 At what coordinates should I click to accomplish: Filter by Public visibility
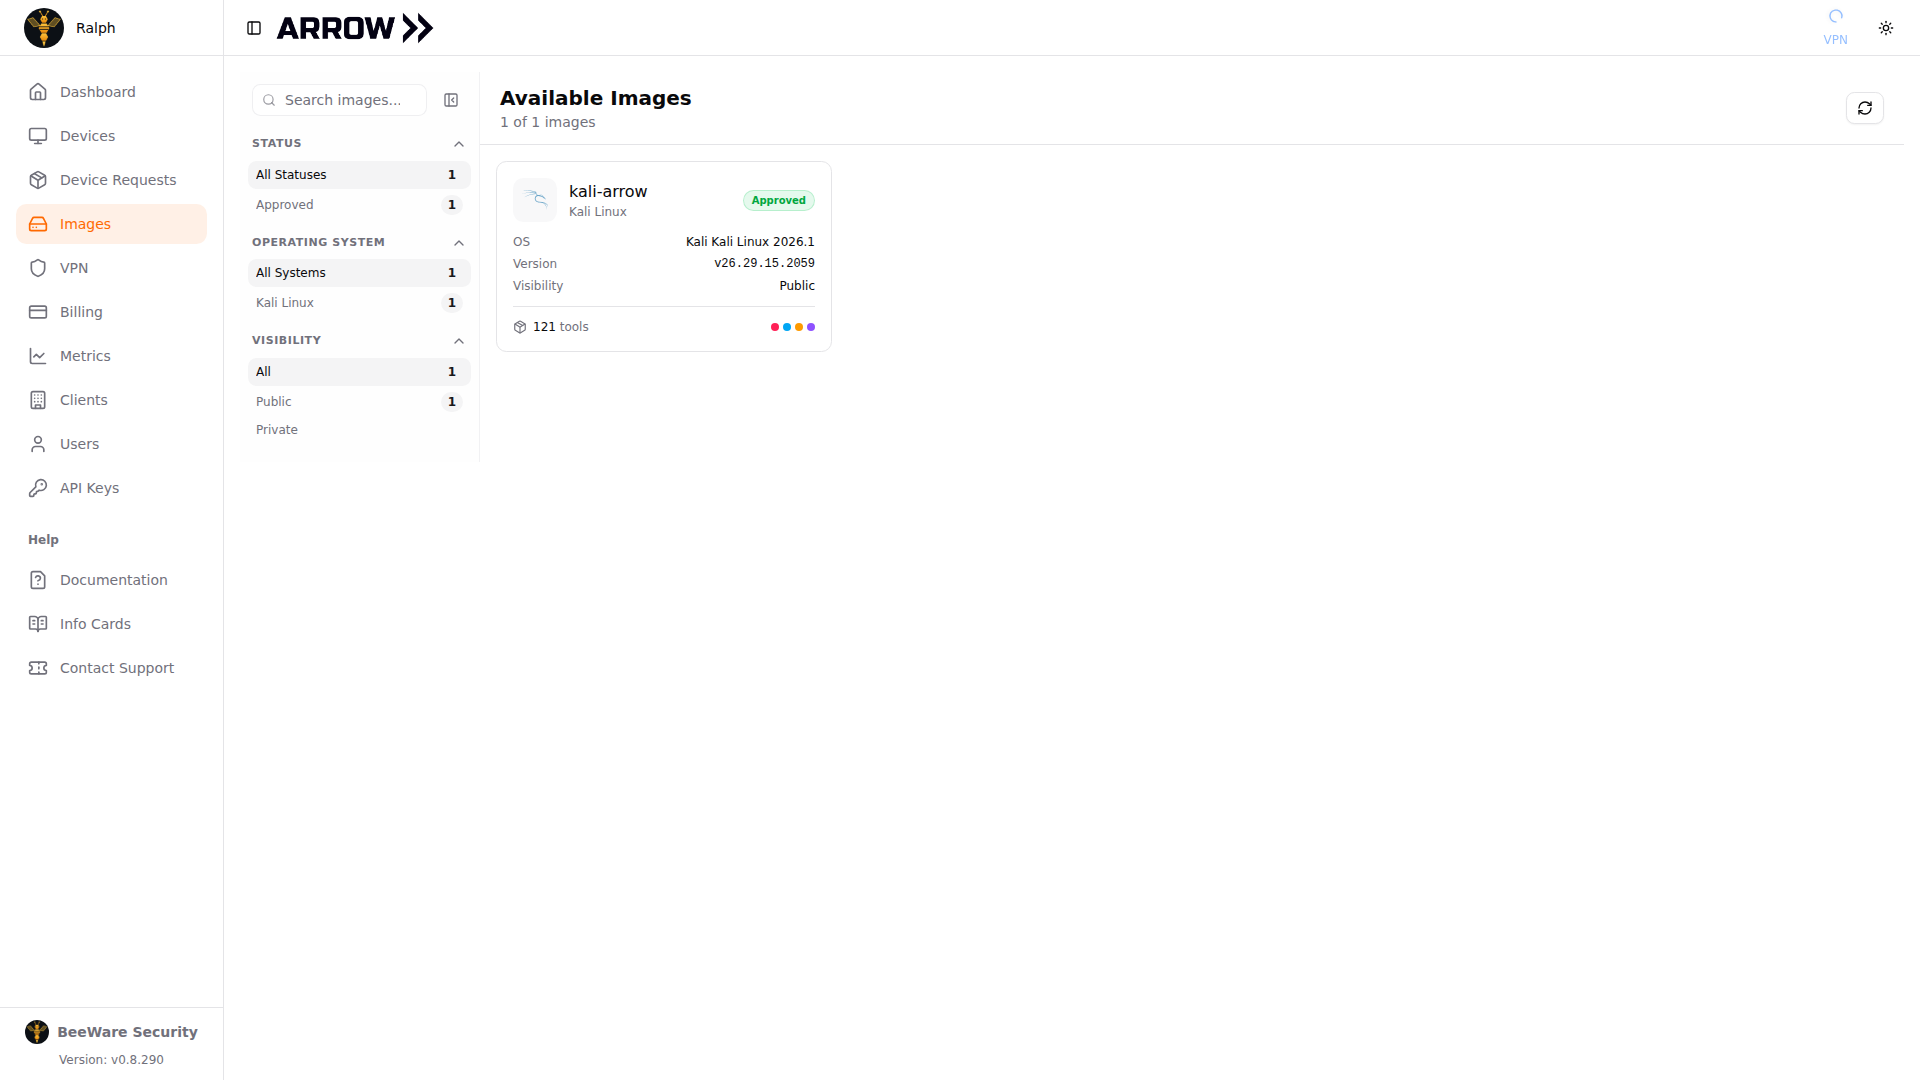pyautogui.click(x=359, y=402)
